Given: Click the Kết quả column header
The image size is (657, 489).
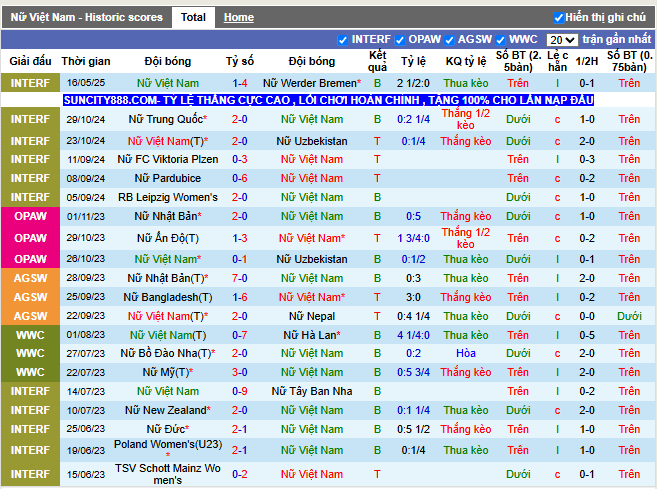Looking at the screenshot, I should (378, 61).
